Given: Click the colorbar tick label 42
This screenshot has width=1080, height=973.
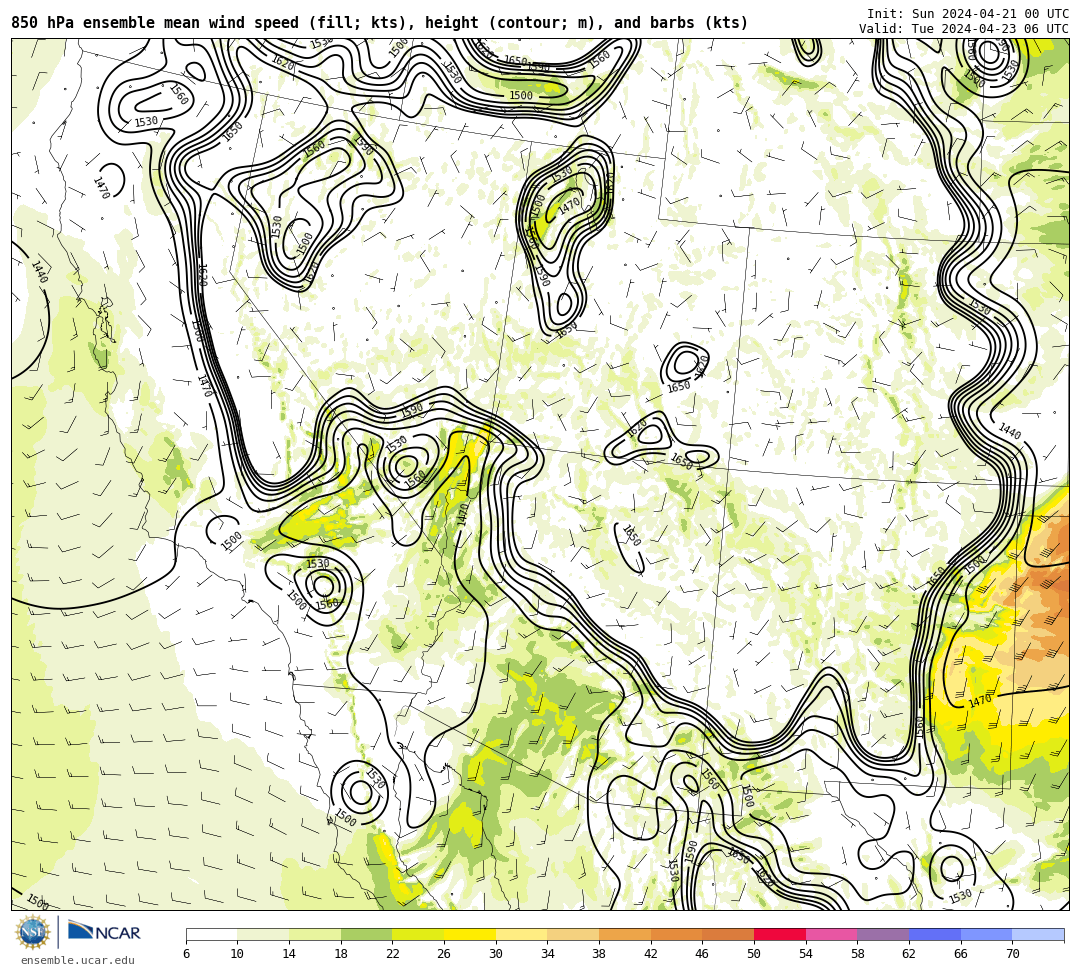Looking at the screenshot, I should coord(650,954).
